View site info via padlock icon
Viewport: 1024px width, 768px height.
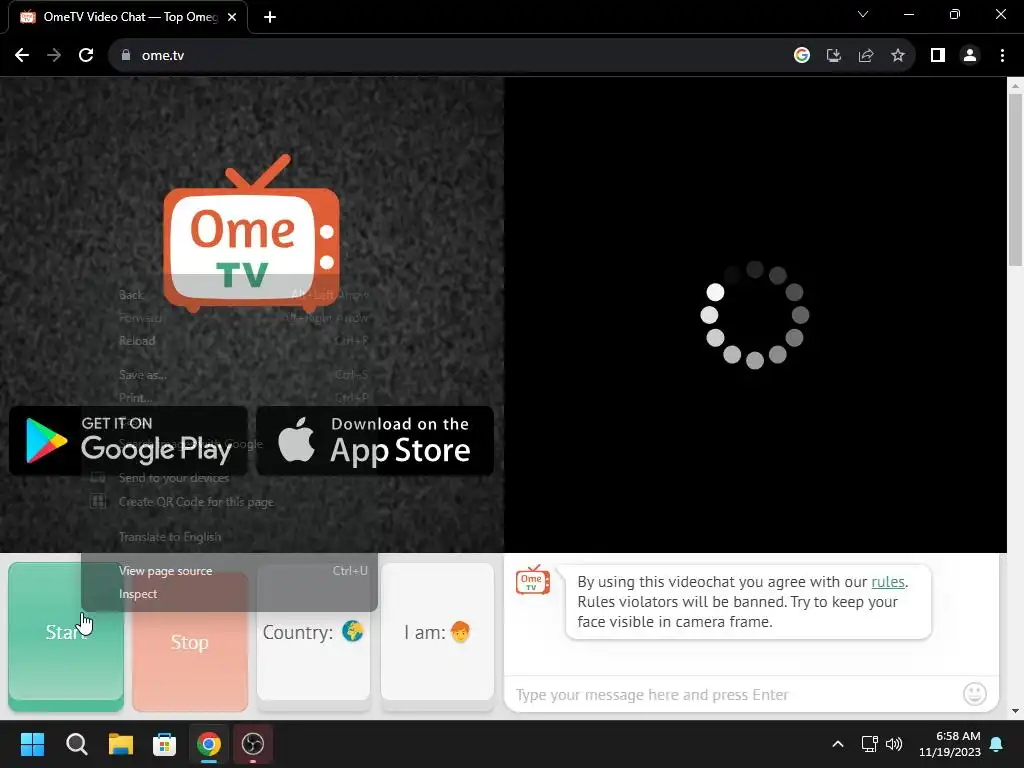tap(126, 56)
